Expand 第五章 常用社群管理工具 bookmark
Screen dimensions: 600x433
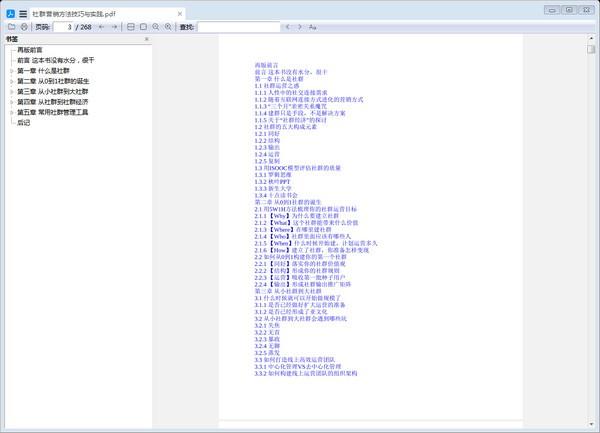tap(11, 112)
